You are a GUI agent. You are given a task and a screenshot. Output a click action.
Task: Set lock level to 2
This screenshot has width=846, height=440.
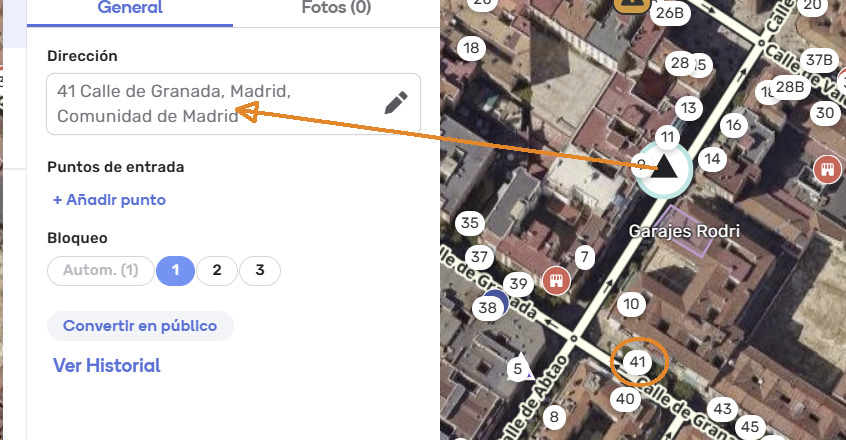217,270
